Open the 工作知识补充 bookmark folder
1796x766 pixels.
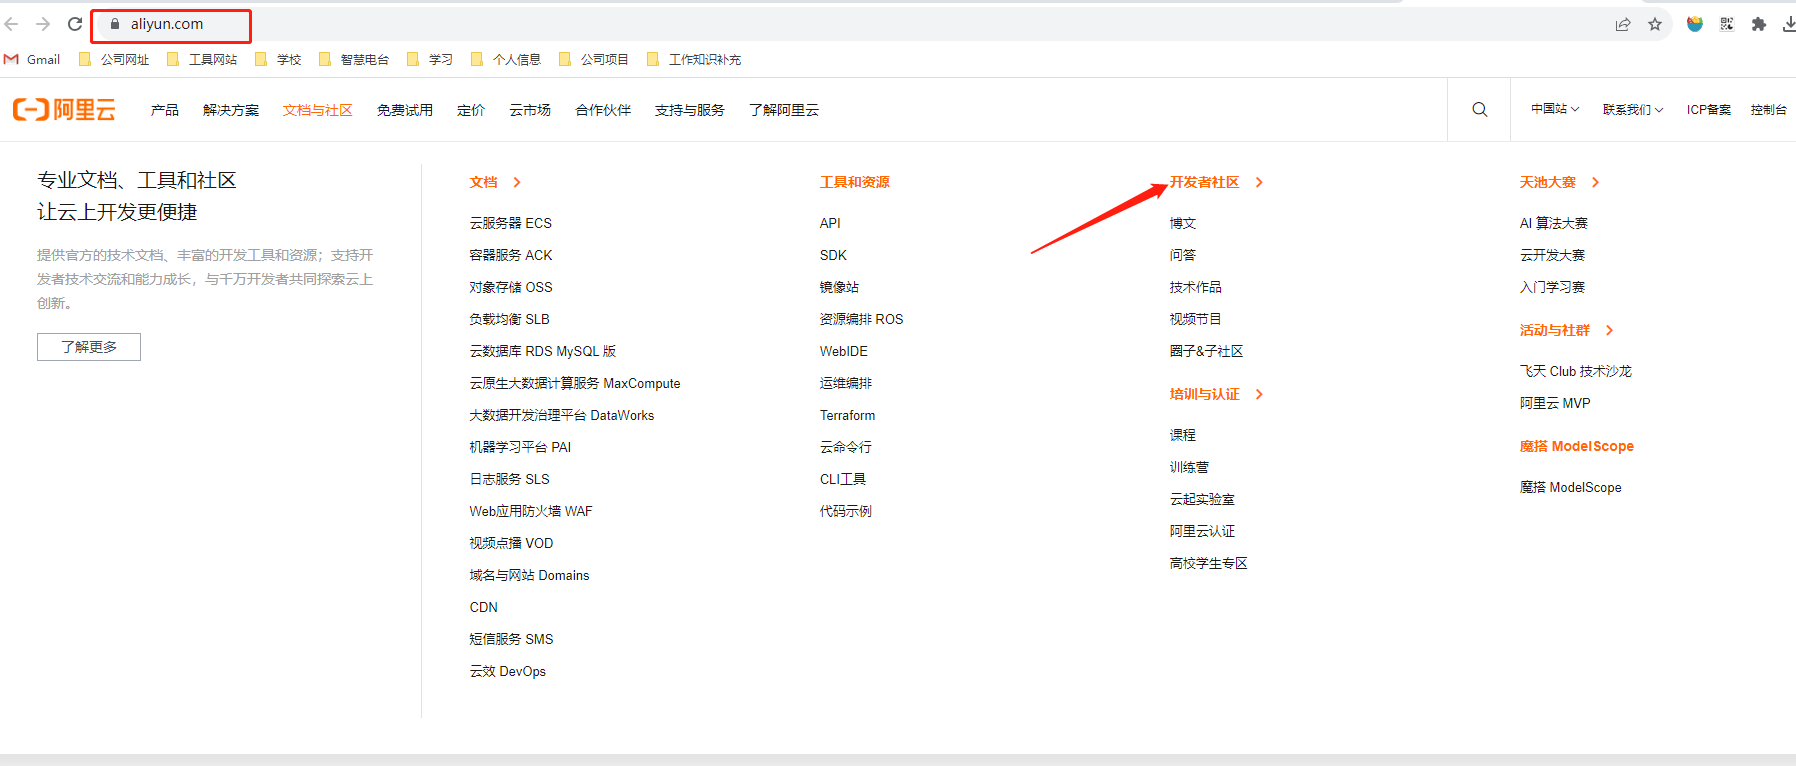694,59
